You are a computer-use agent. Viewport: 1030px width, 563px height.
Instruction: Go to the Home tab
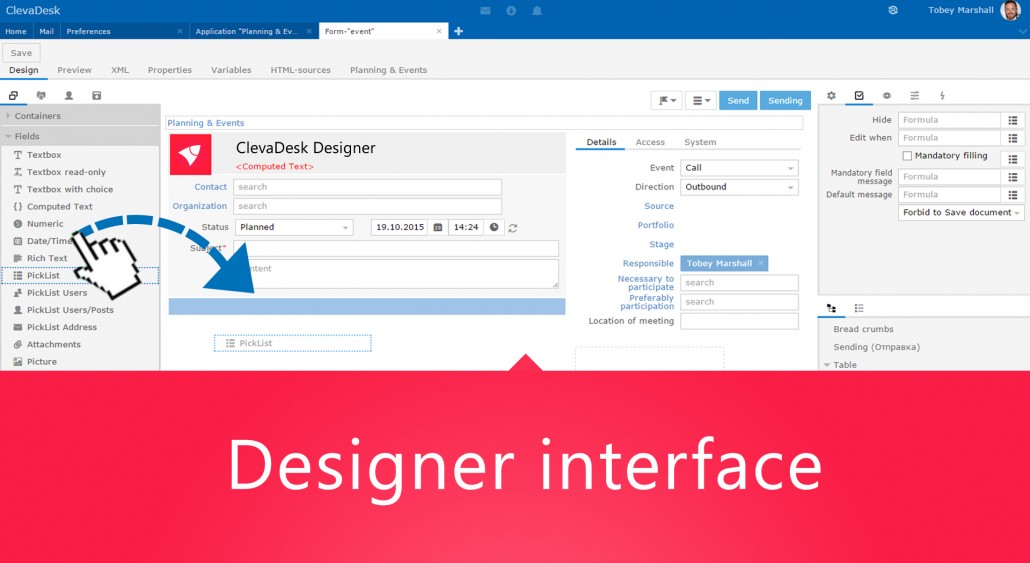(16, 31)
